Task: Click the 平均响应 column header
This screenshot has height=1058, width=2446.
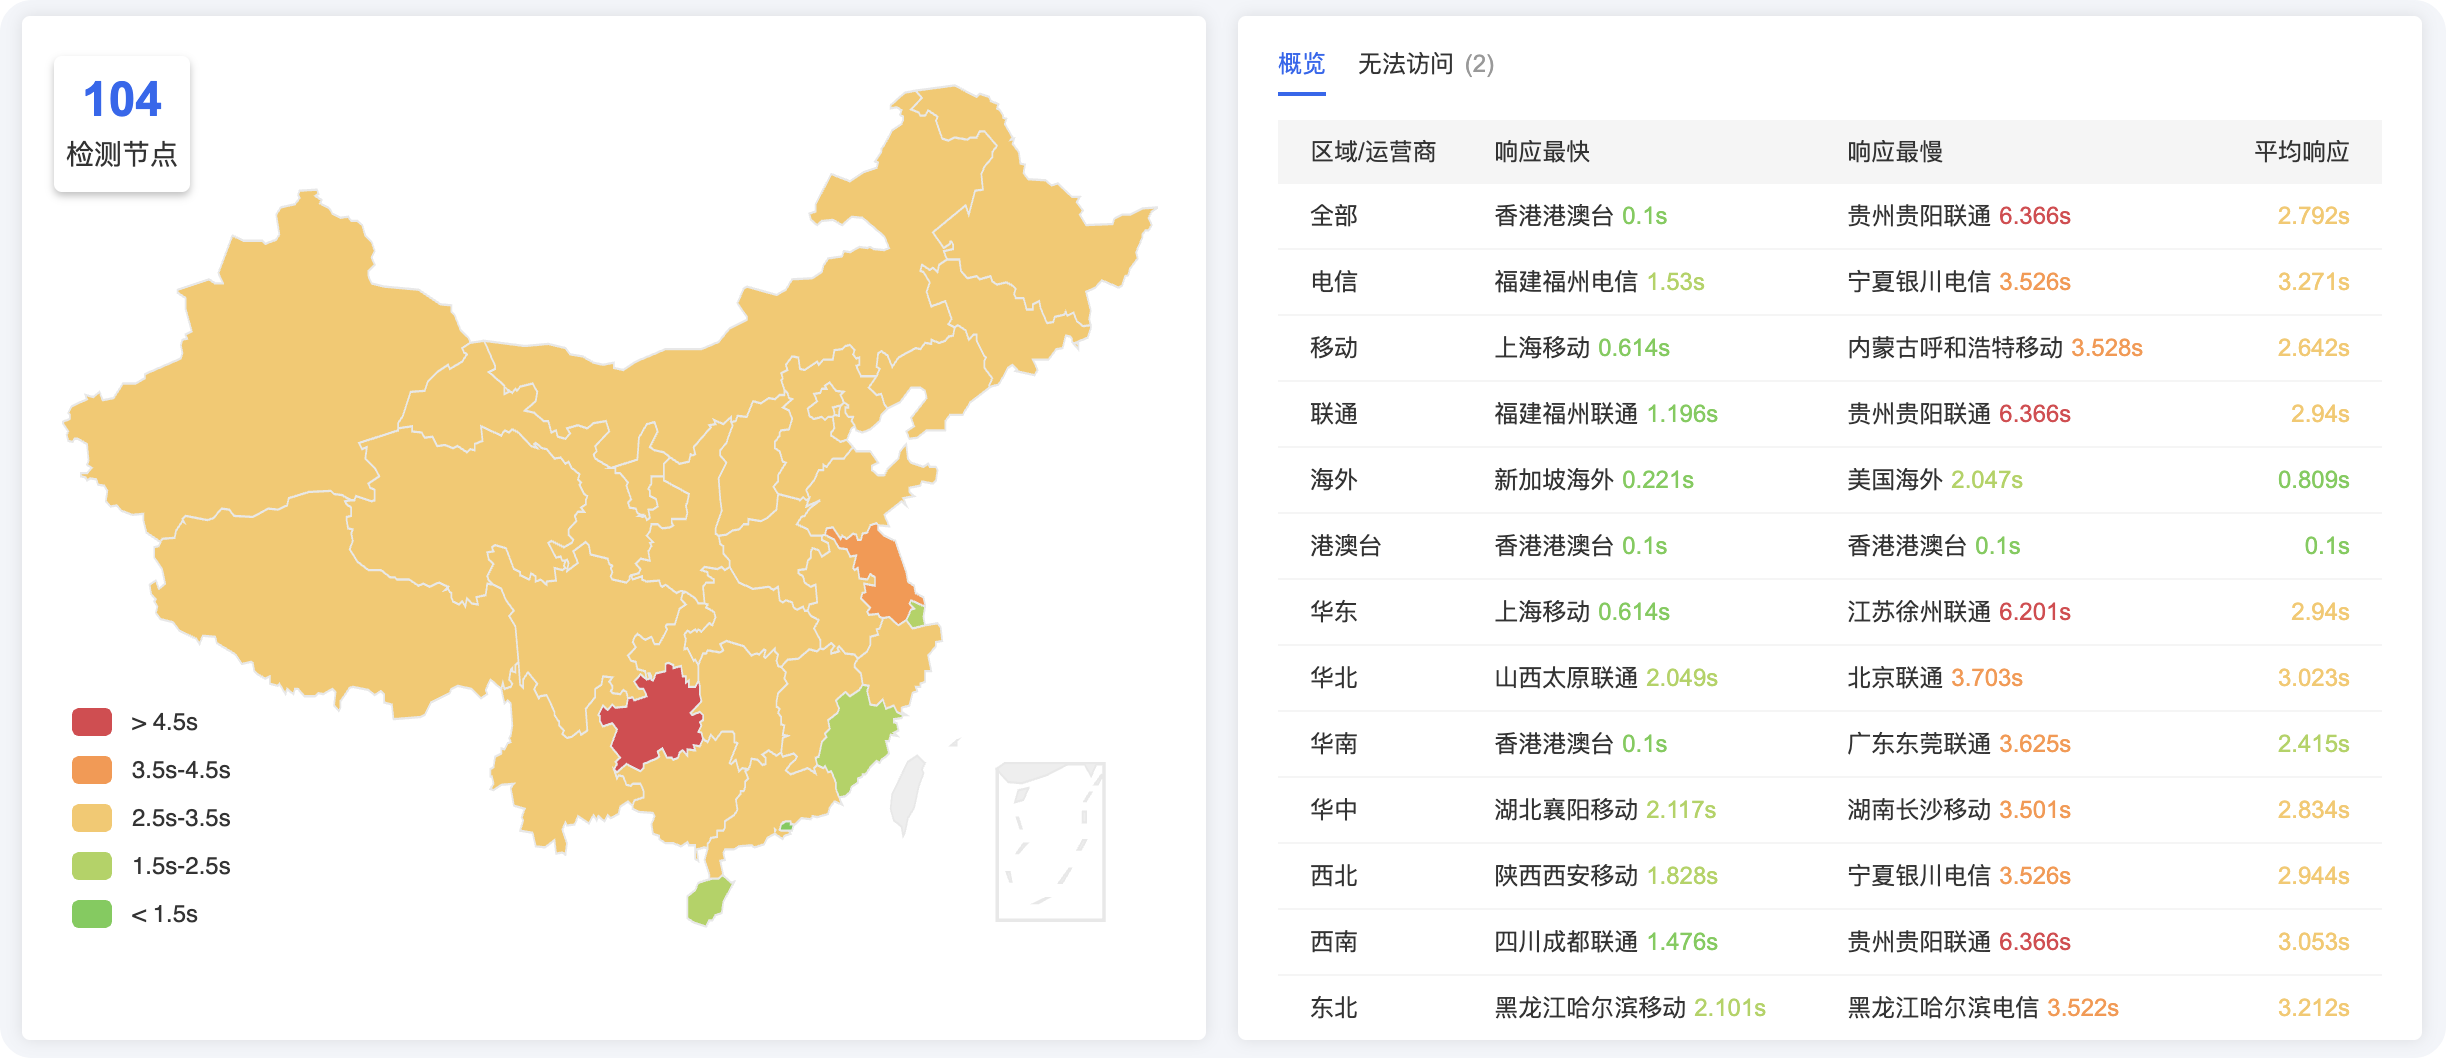Action: 2301,152
